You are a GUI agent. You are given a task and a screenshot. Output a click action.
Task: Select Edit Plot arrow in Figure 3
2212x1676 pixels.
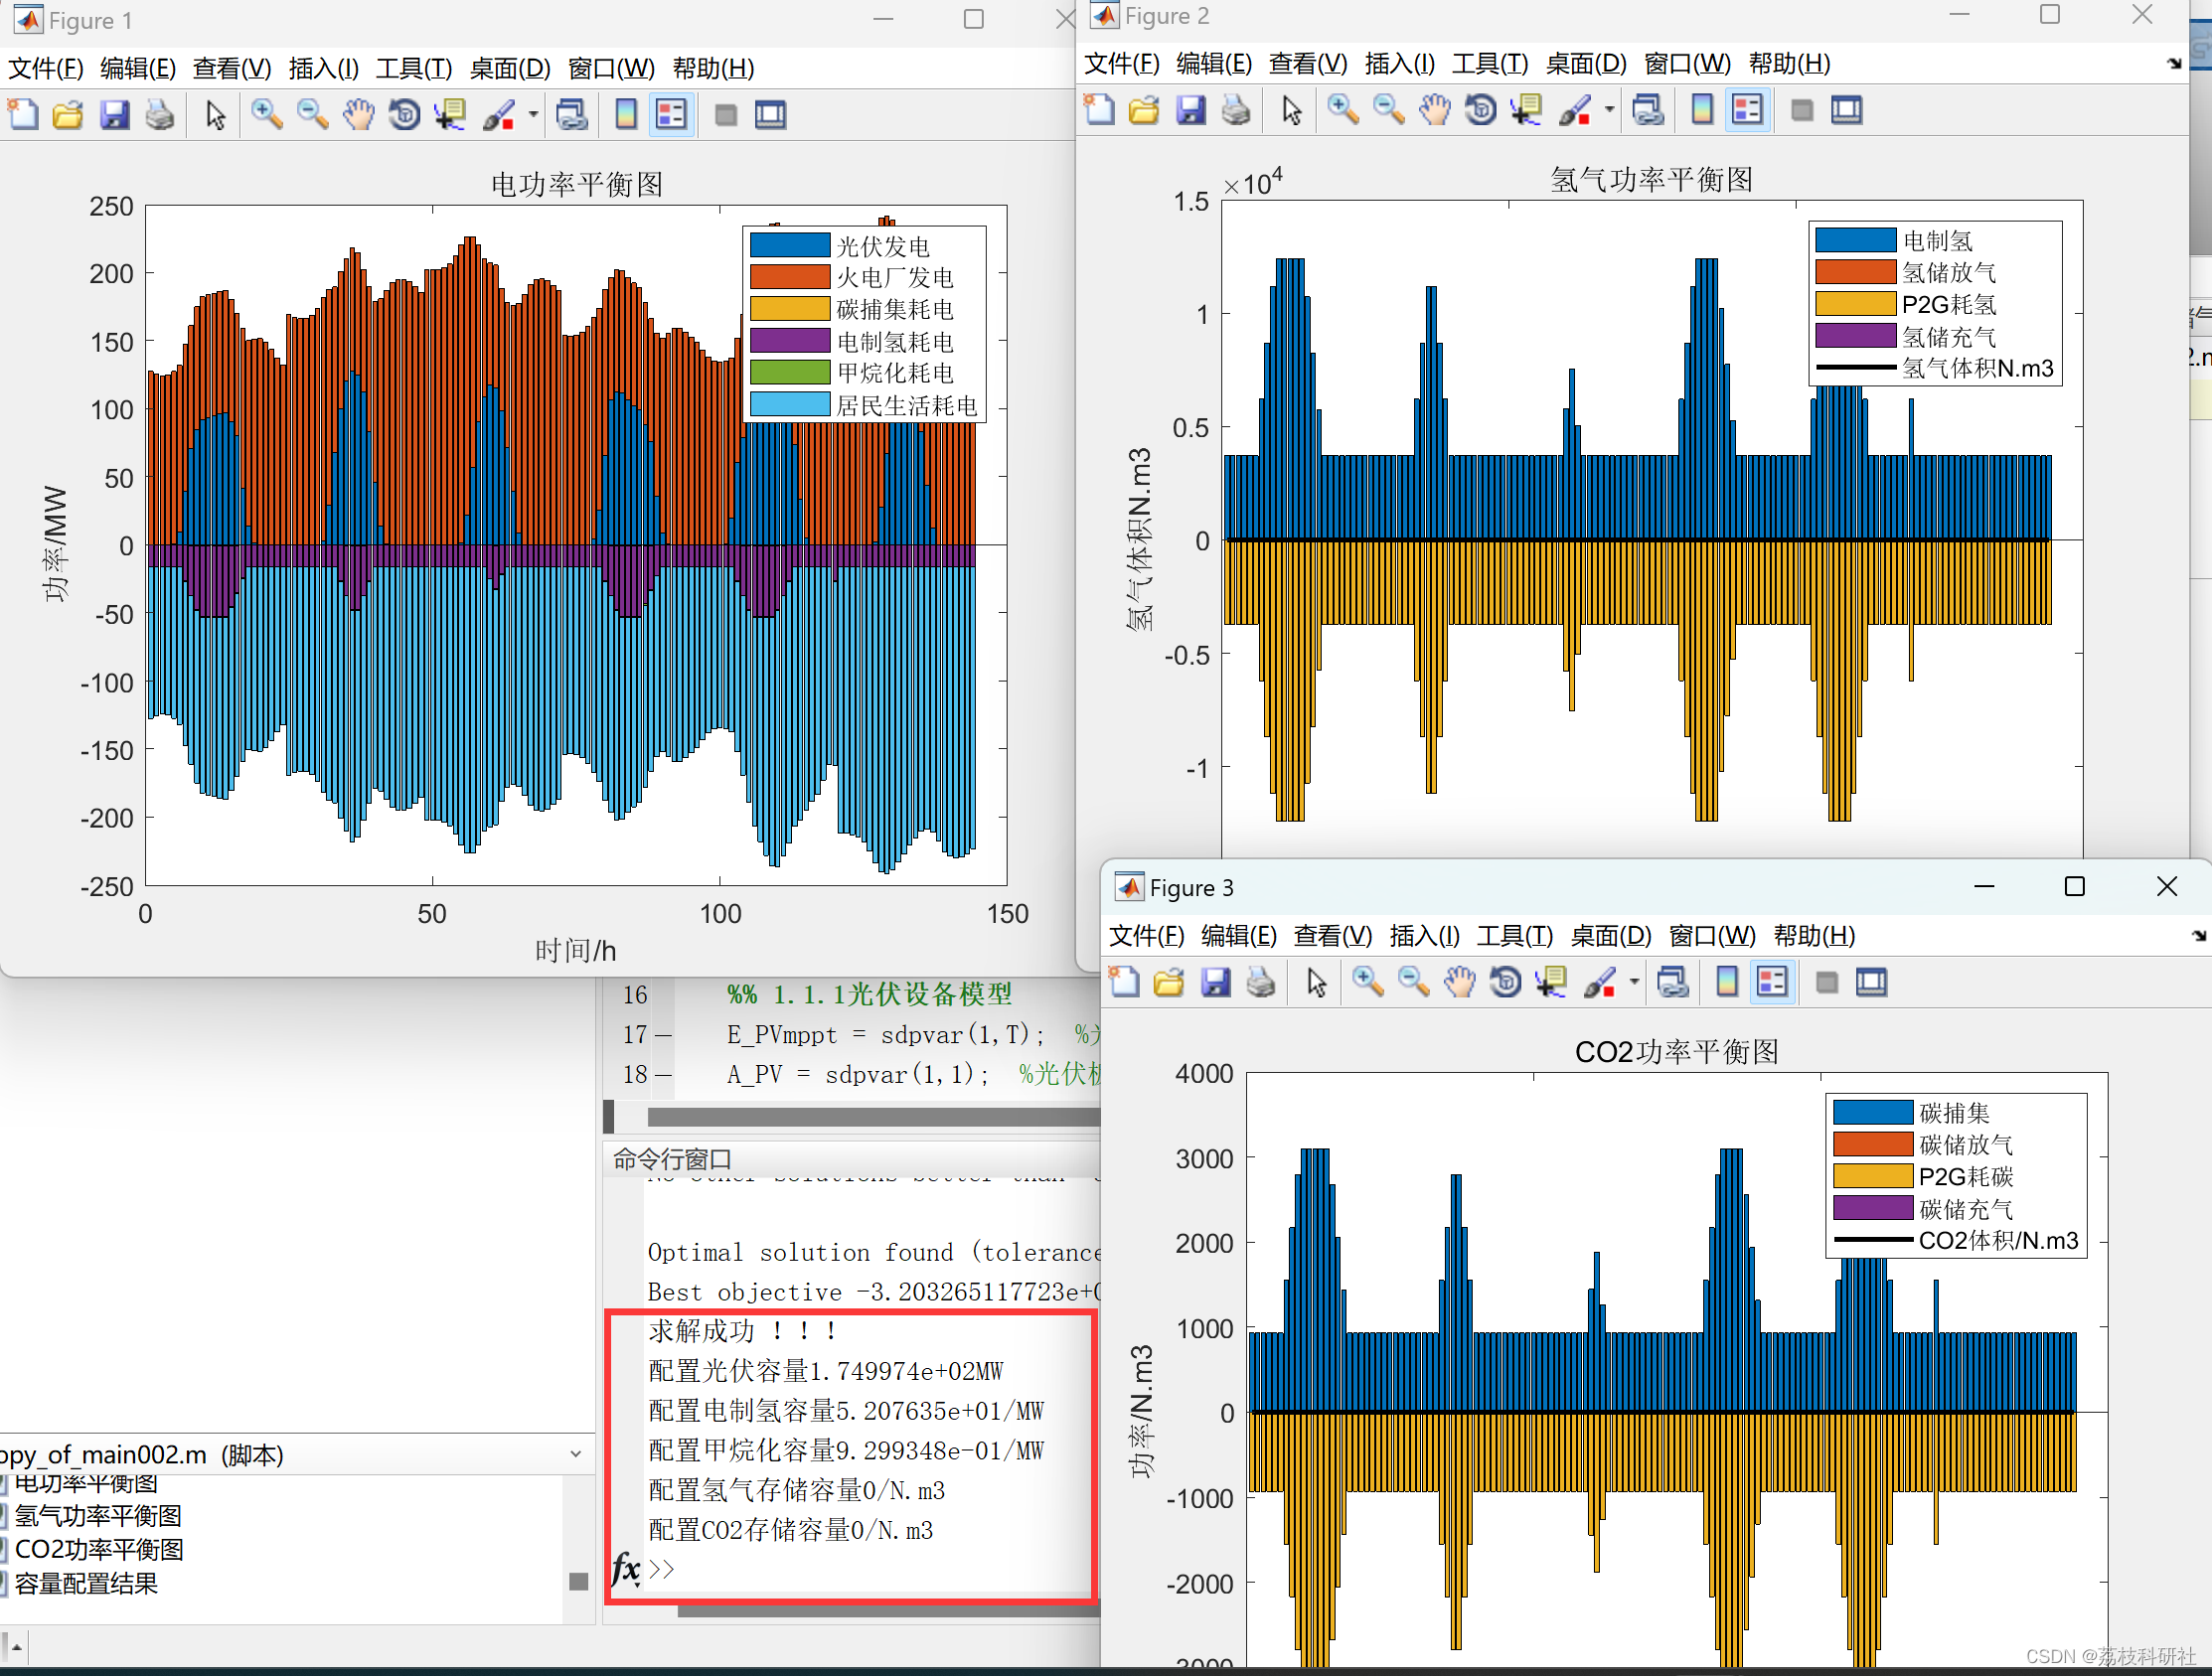tap(1316, 982)
